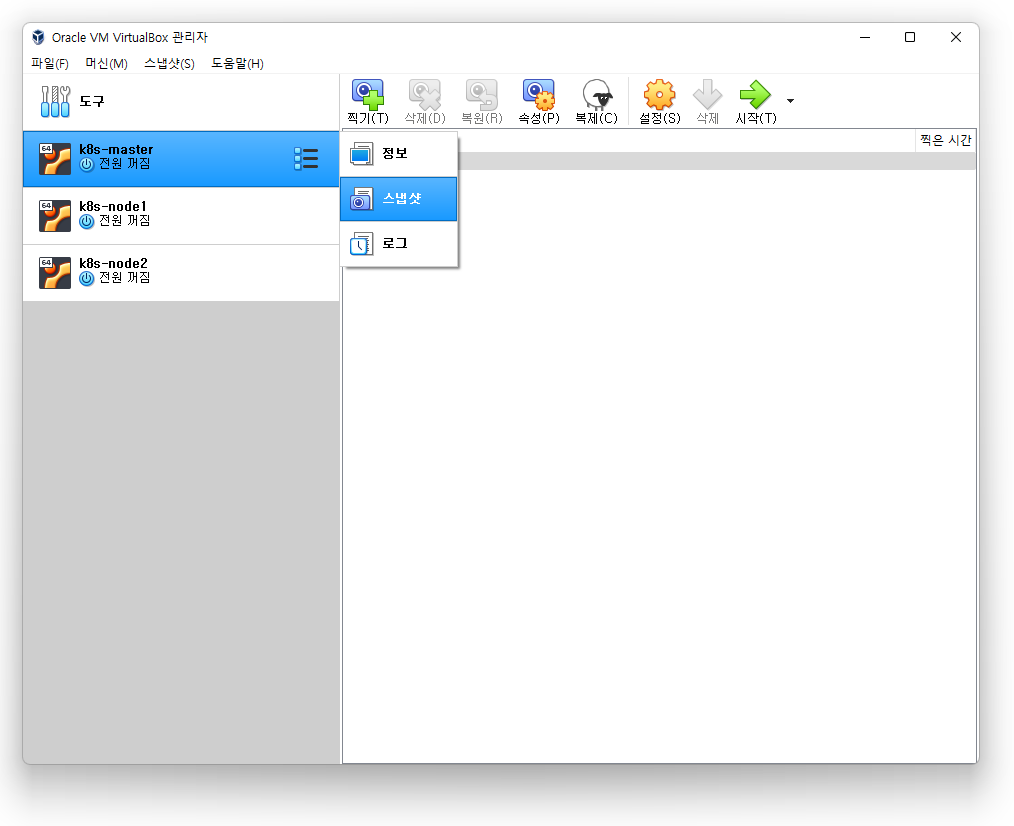Click the 복원(R) restore snapshot icon
The width and height of the screenshot is (1014, 826).
tap(482, 102)
